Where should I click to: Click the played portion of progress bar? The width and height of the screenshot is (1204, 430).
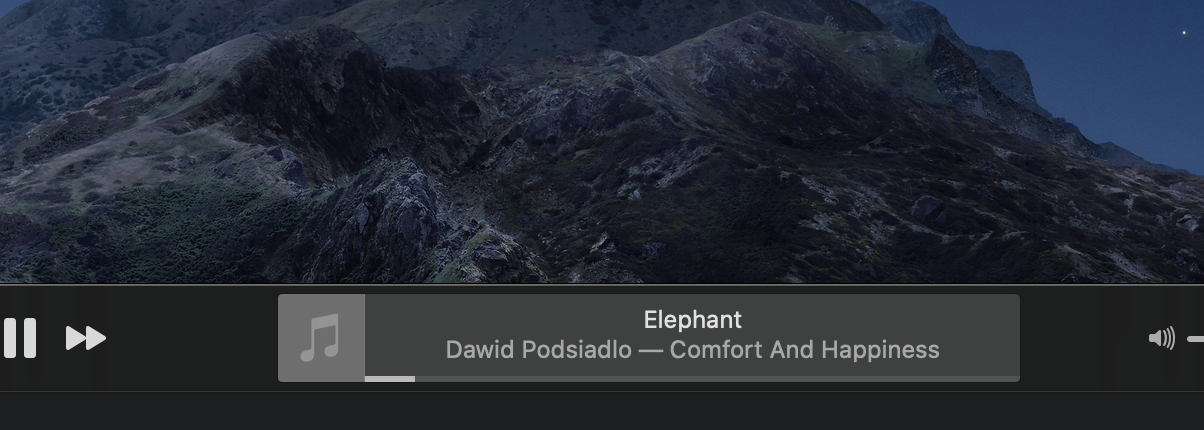point(390,378)
